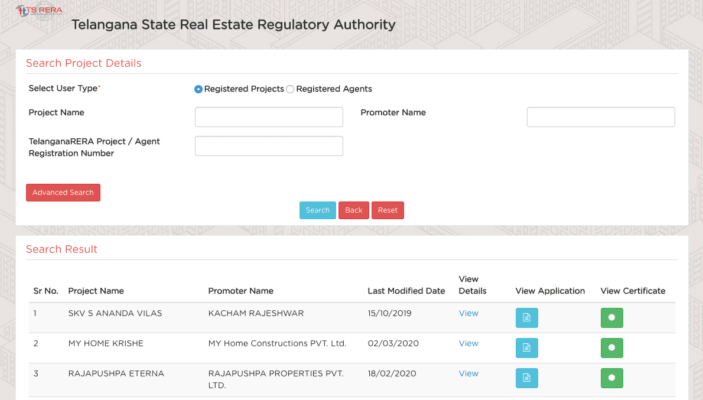Click the SKV S ANANDA VILAS project name
This screenshot has width=703, height=400.
[115, 313]
